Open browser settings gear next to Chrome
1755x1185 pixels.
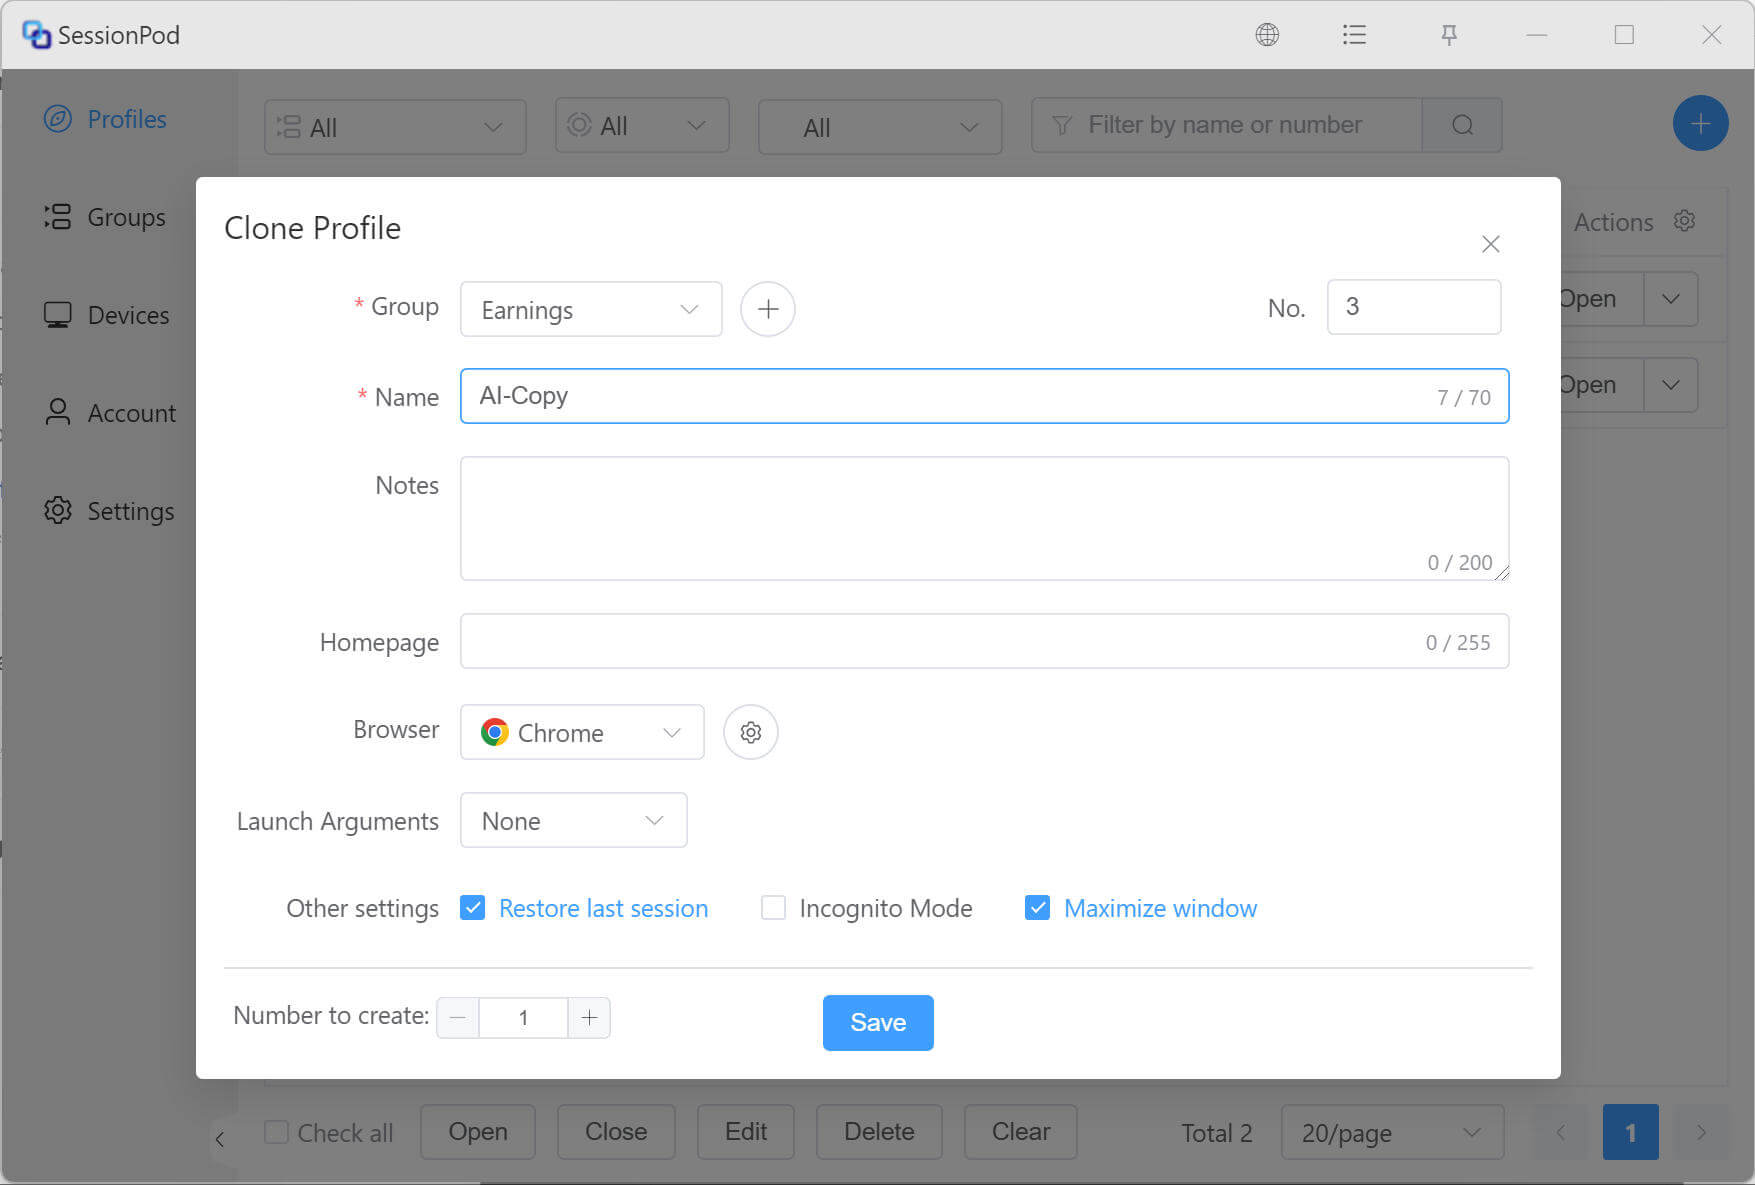click(x=751, y=732)
